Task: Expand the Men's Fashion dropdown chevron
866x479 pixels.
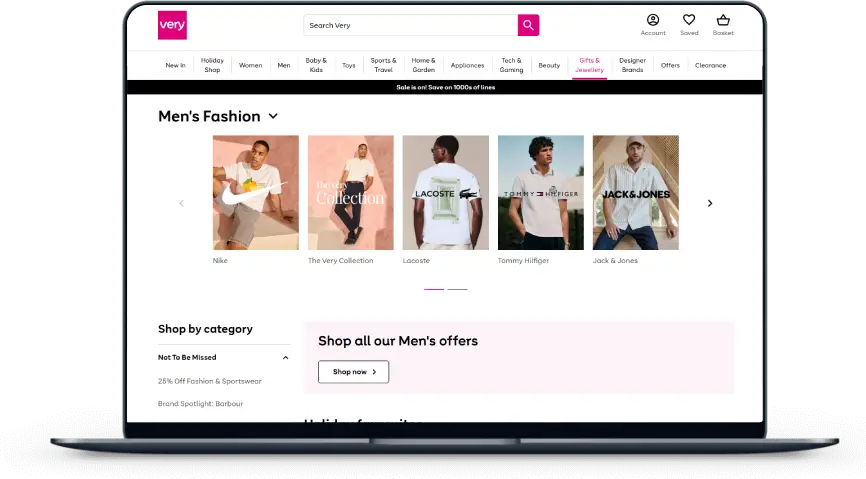Action: [273, 117]
